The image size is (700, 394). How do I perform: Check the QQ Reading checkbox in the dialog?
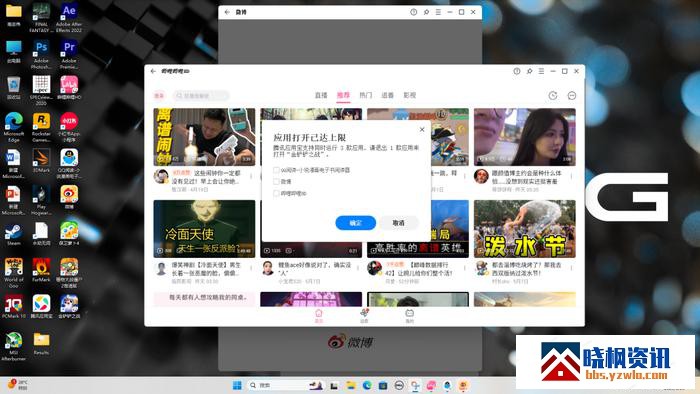coord(276,170)
